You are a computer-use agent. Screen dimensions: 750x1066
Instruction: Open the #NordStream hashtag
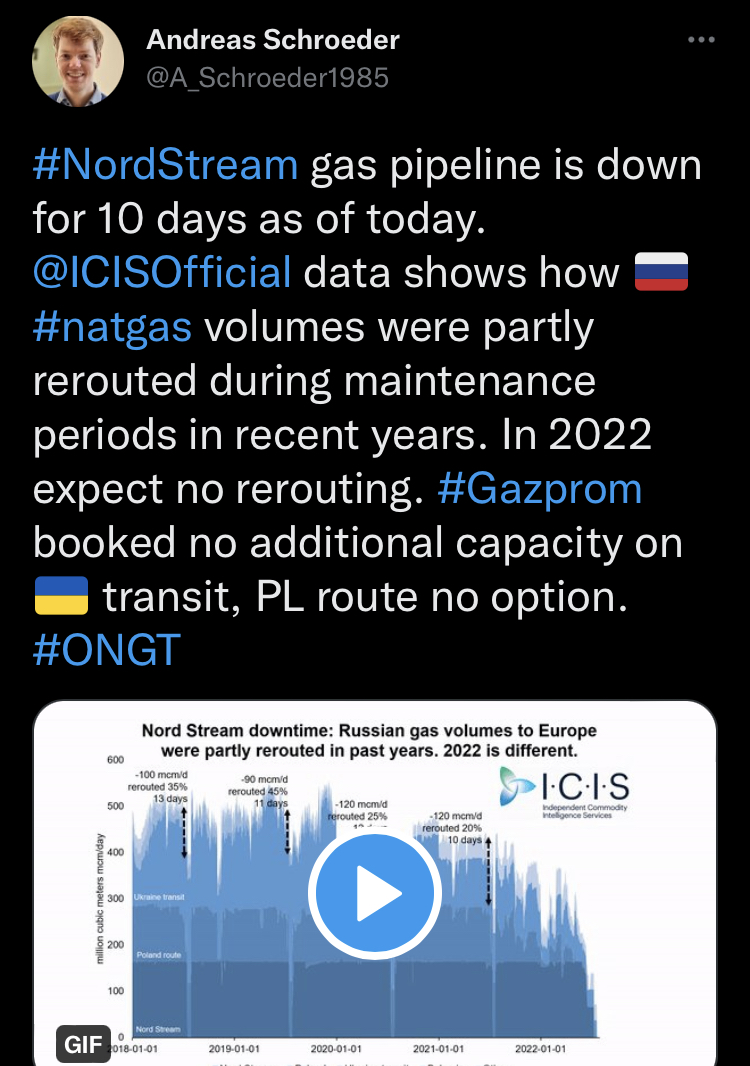click(x=165, y=163)
